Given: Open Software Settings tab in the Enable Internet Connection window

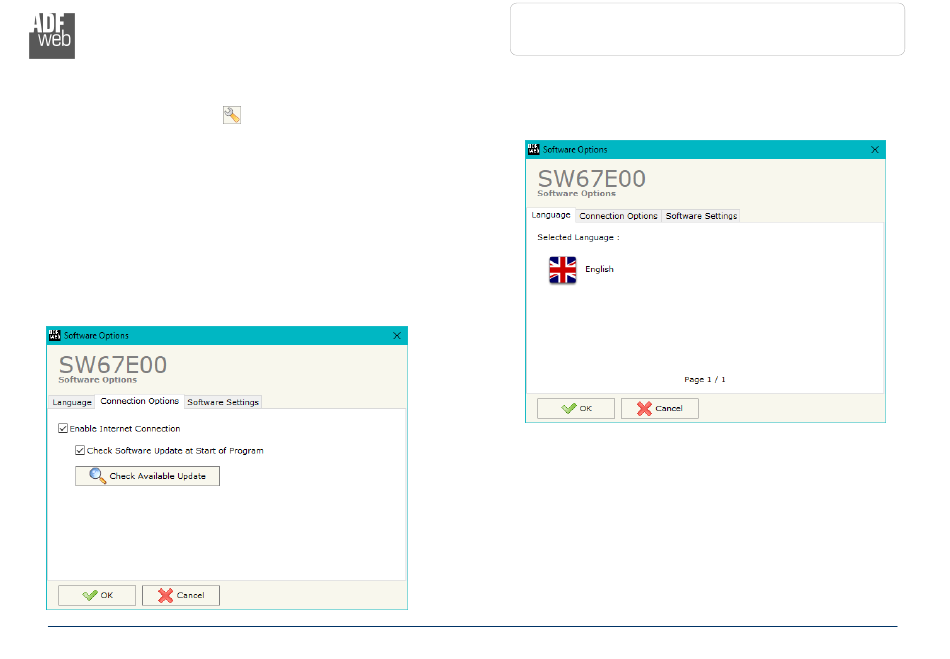Looking at the screenshot, I should coord(223,402).
